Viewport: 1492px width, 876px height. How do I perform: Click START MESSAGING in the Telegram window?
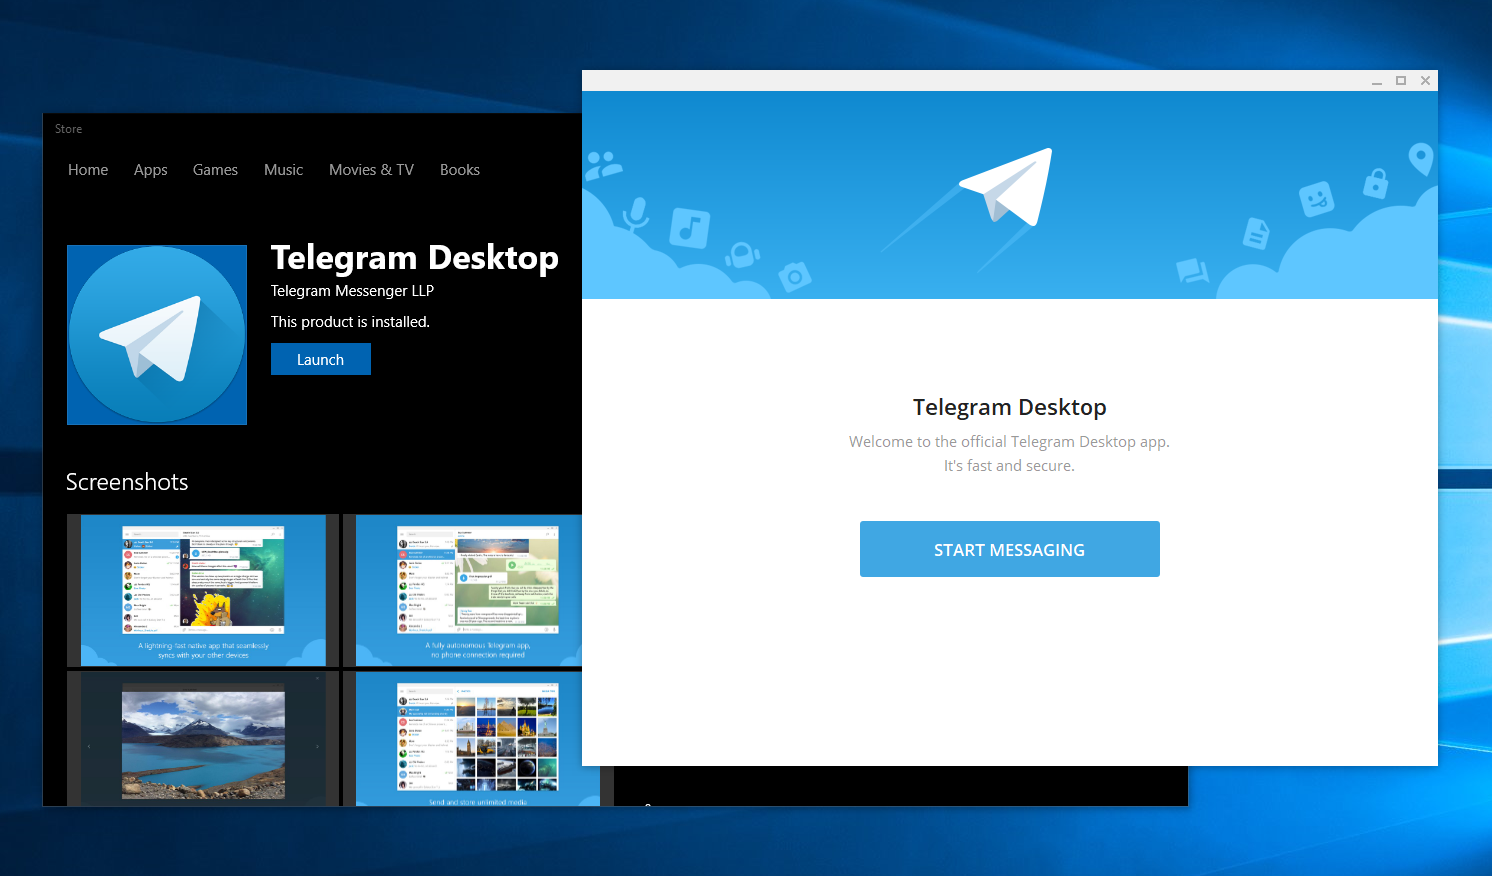1009,548
